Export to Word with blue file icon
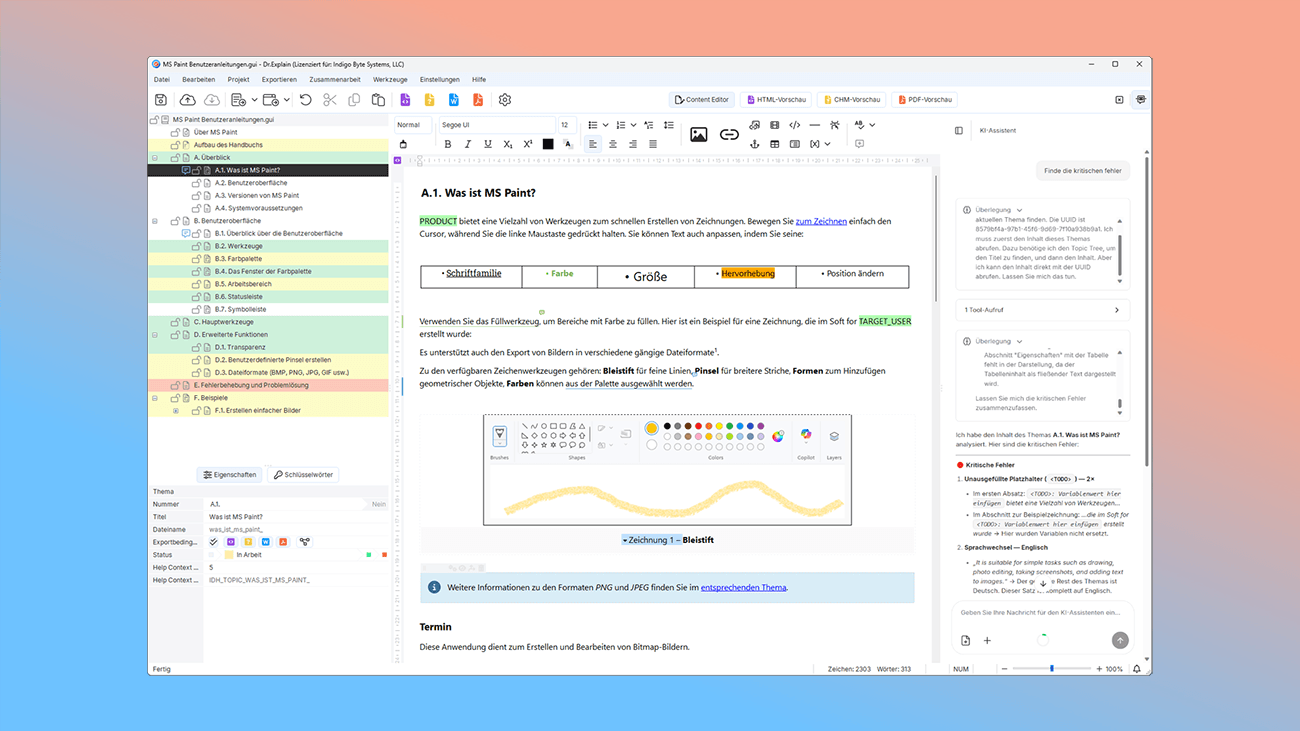 [453, 100]
